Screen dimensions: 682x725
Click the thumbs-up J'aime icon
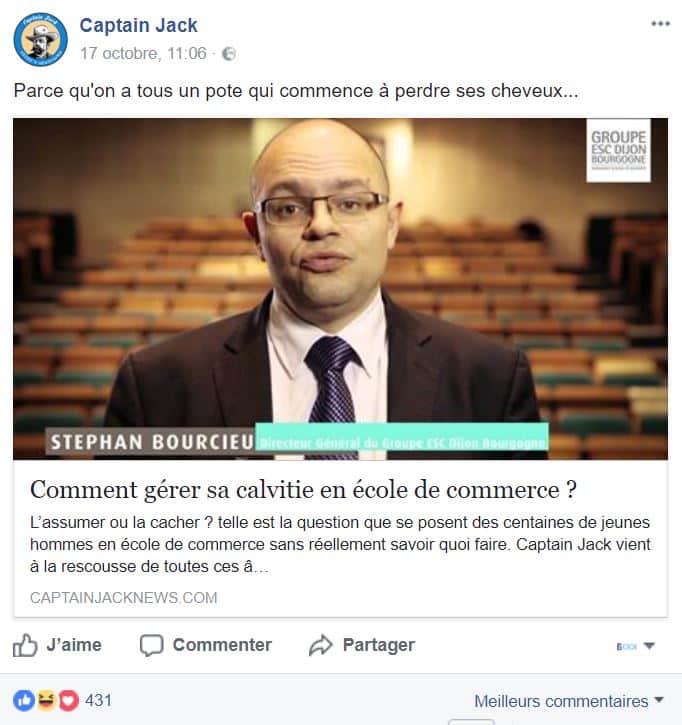(x=25, y=645)
